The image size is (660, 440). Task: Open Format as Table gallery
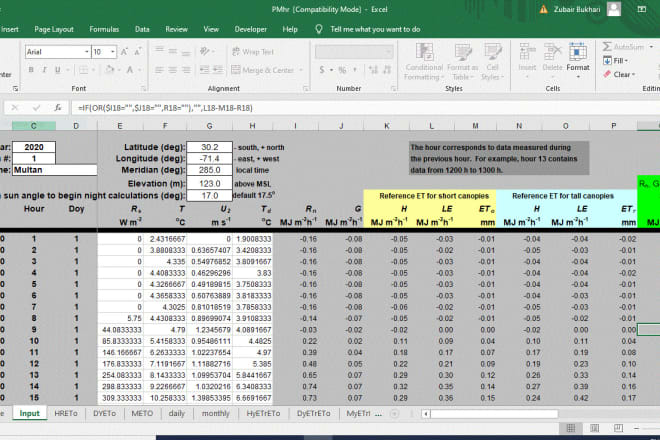pyautogui.click(x=463, y=61)
